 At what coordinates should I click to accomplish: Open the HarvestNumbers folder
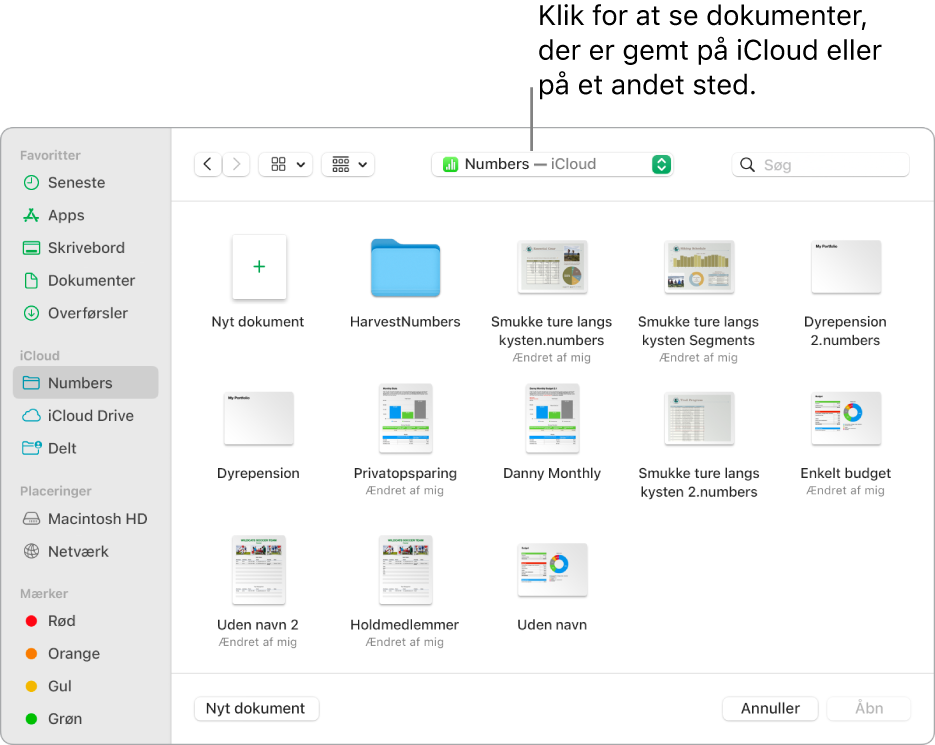click(x=405, y=268)
